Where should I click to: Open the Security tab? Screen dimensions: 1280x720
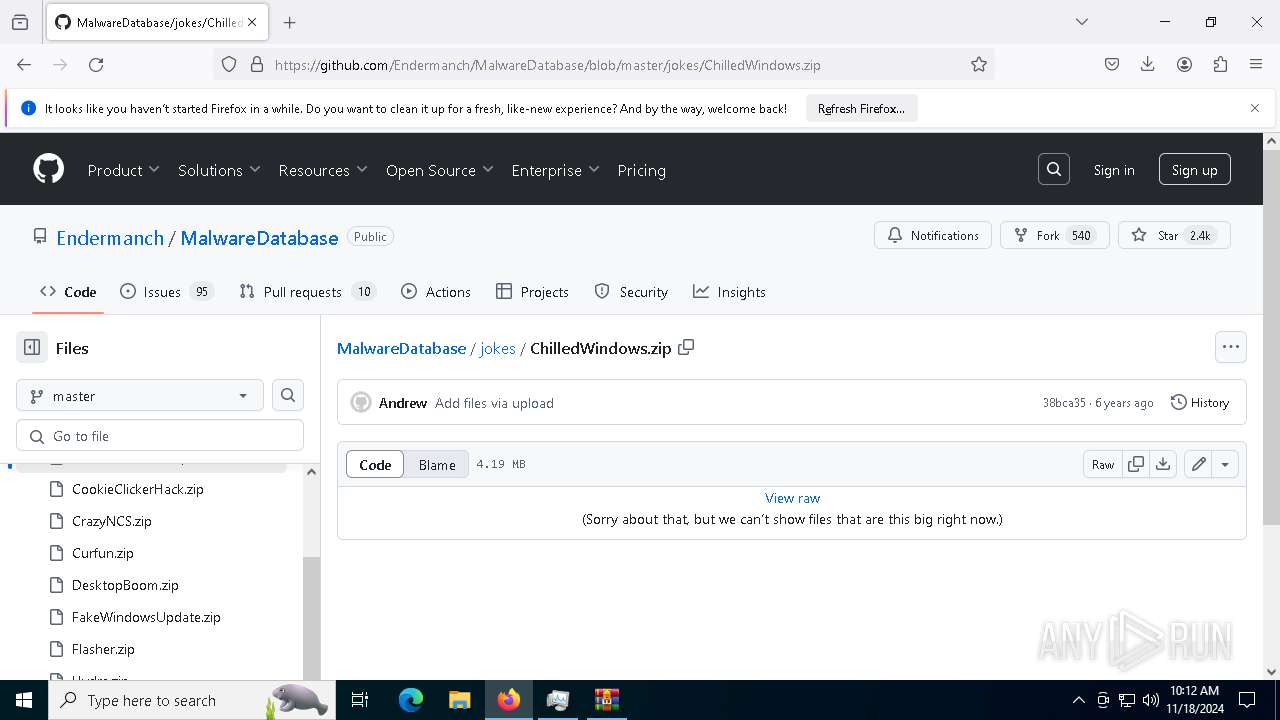coord(631,292)
